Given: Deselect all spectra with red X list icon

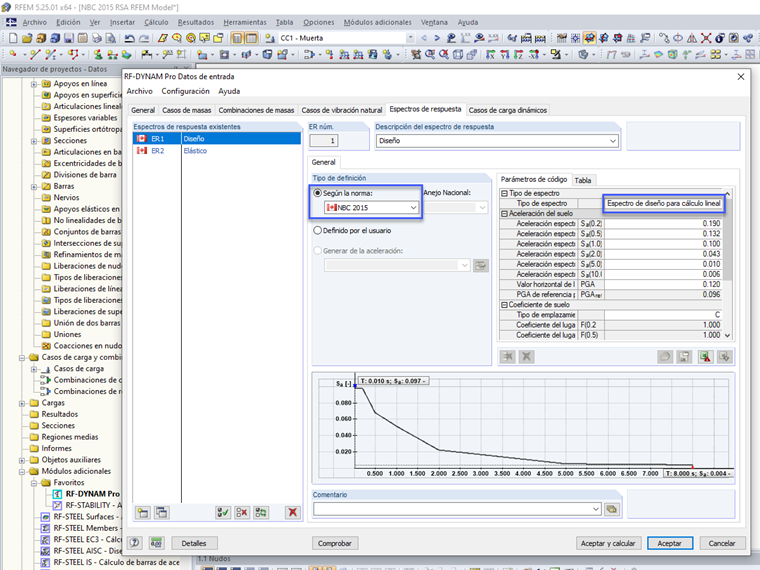Looking at the screenshot, I should (x=242, y=512).
